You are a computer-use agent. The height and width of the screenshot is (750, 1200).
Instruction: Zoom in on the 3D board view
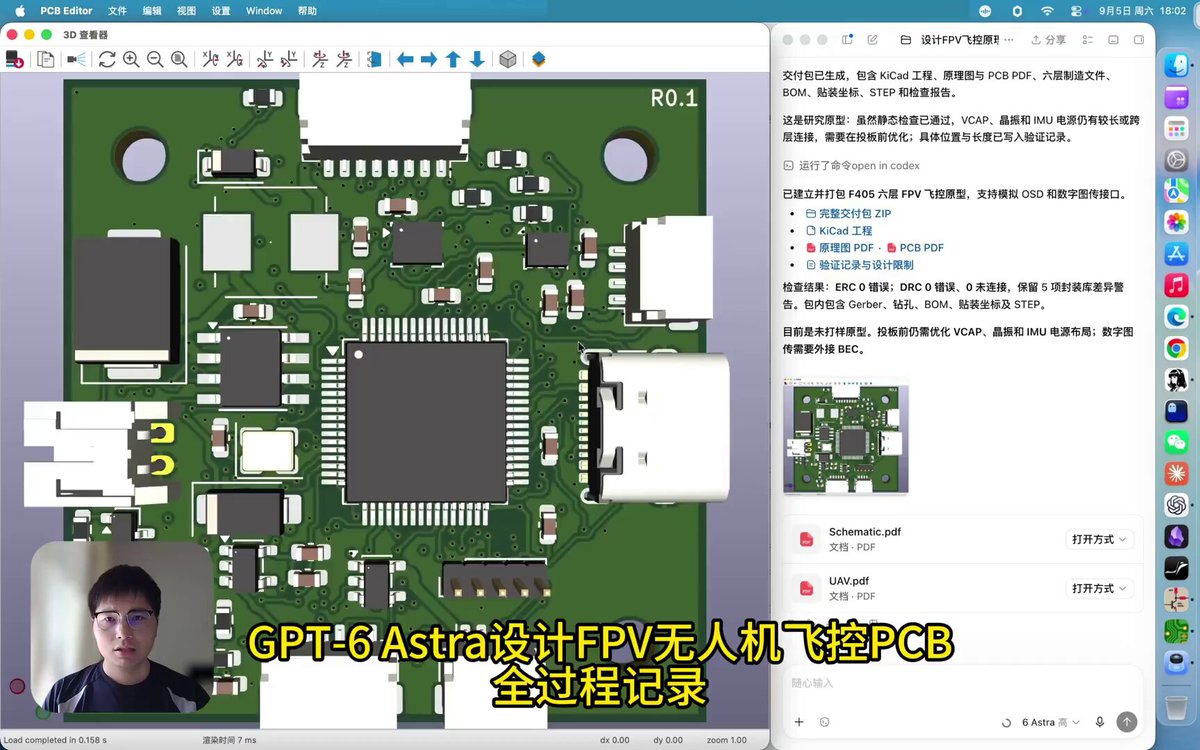(131, 59)
